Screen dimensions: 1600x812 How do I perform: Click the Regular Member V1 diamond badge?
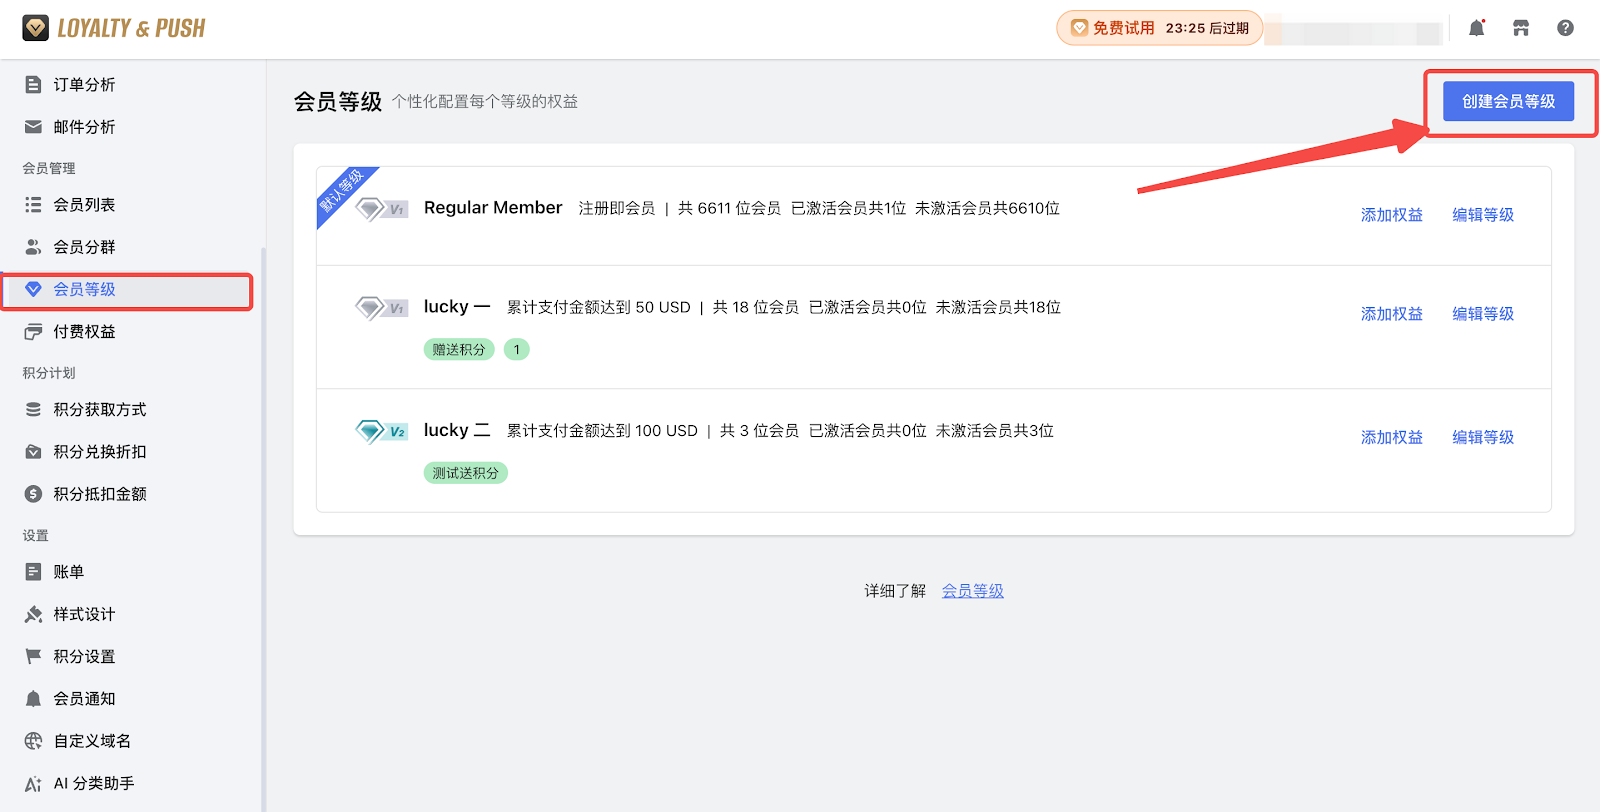coord(381,209)
